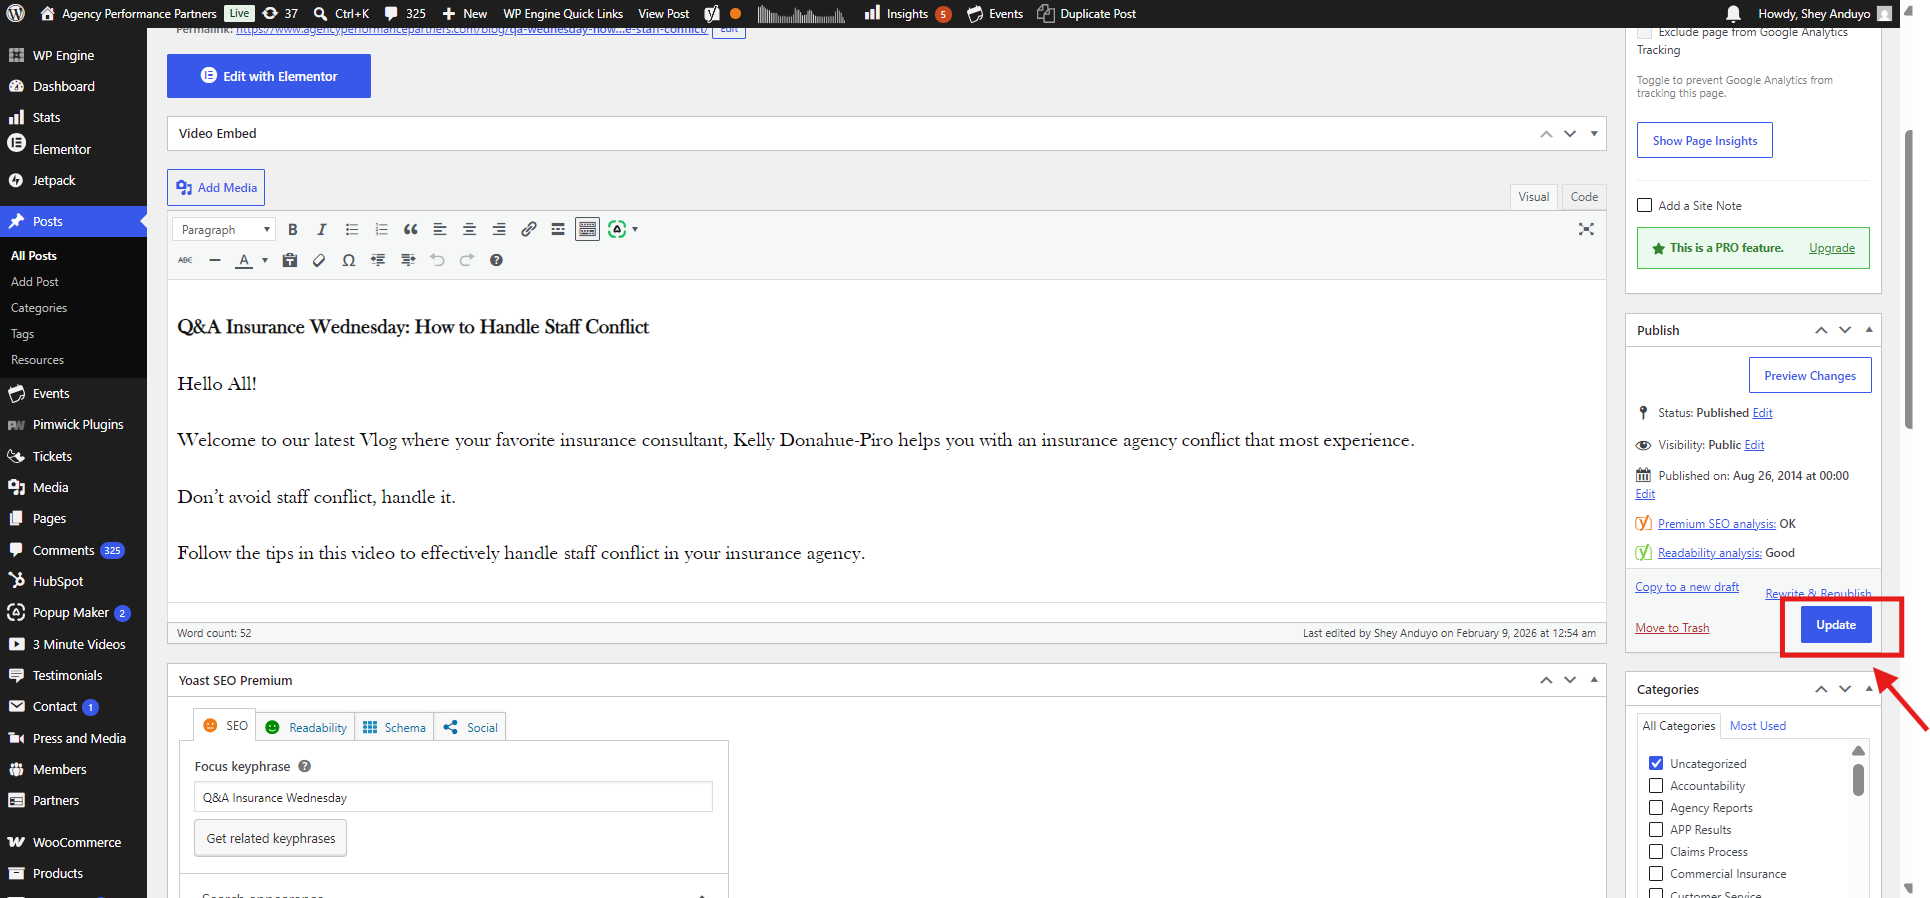Viewport: 1930px width, 898px height.
Task: Open the Paragraph format dropdown
Action: pyautogui.click(x=224, y=230)
